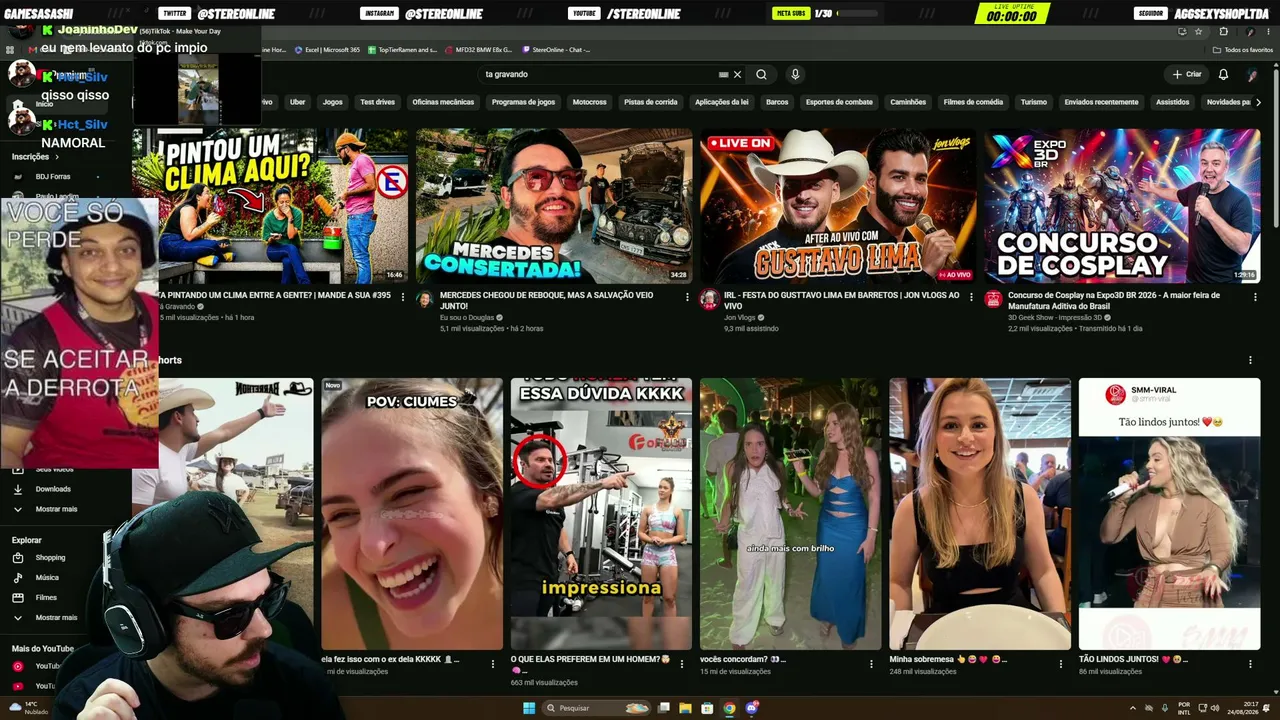Open the Criar create button

click(x=1187, y=74)
